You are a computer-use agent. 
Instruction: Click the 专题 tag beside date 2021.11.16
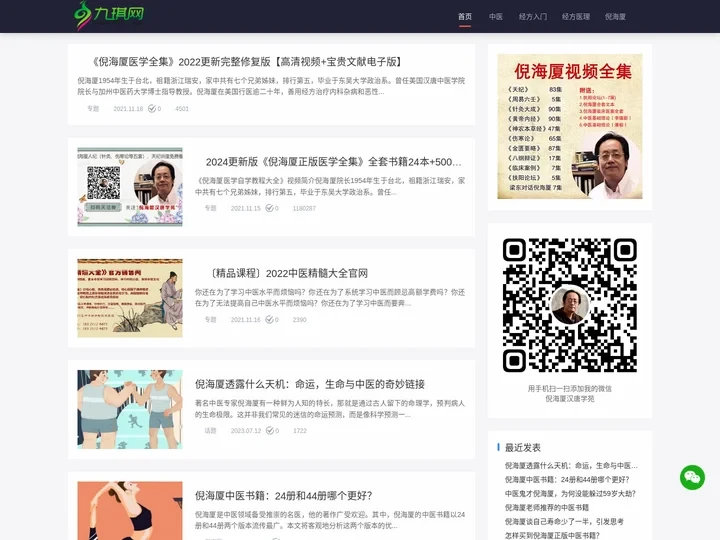[211, 320]
